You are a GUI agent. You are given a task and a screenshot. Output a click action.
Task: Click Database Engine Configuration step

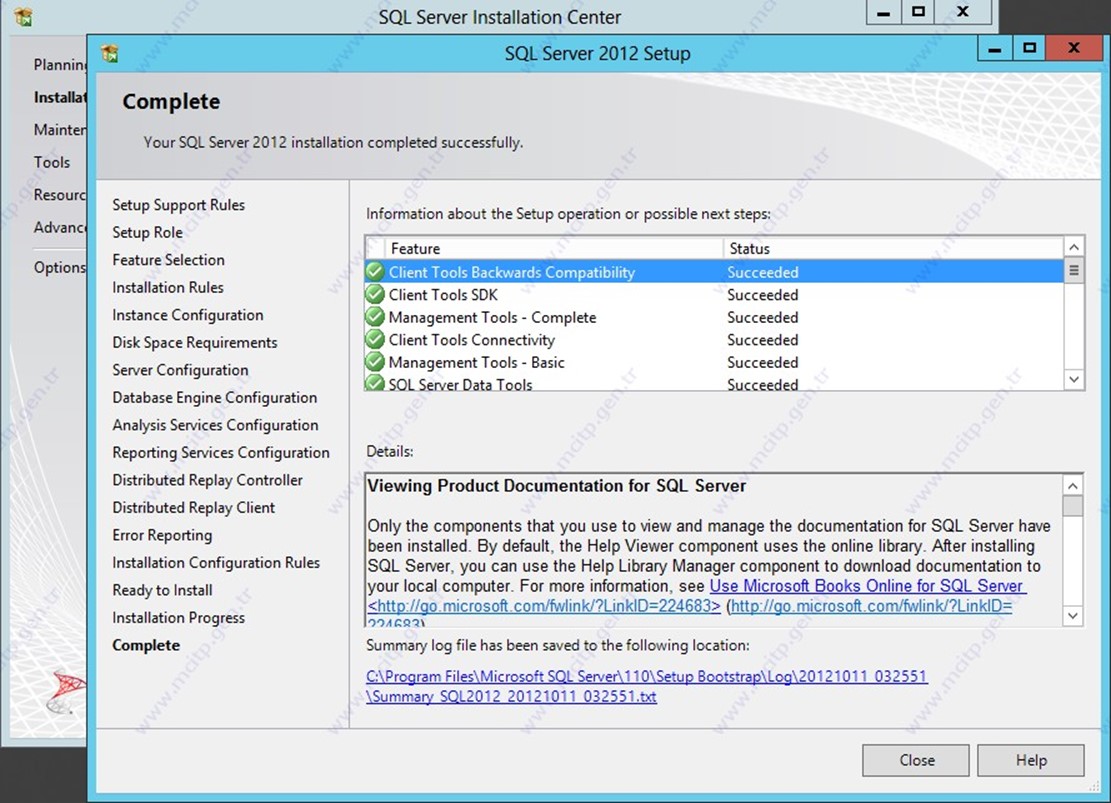pos(214,398)
